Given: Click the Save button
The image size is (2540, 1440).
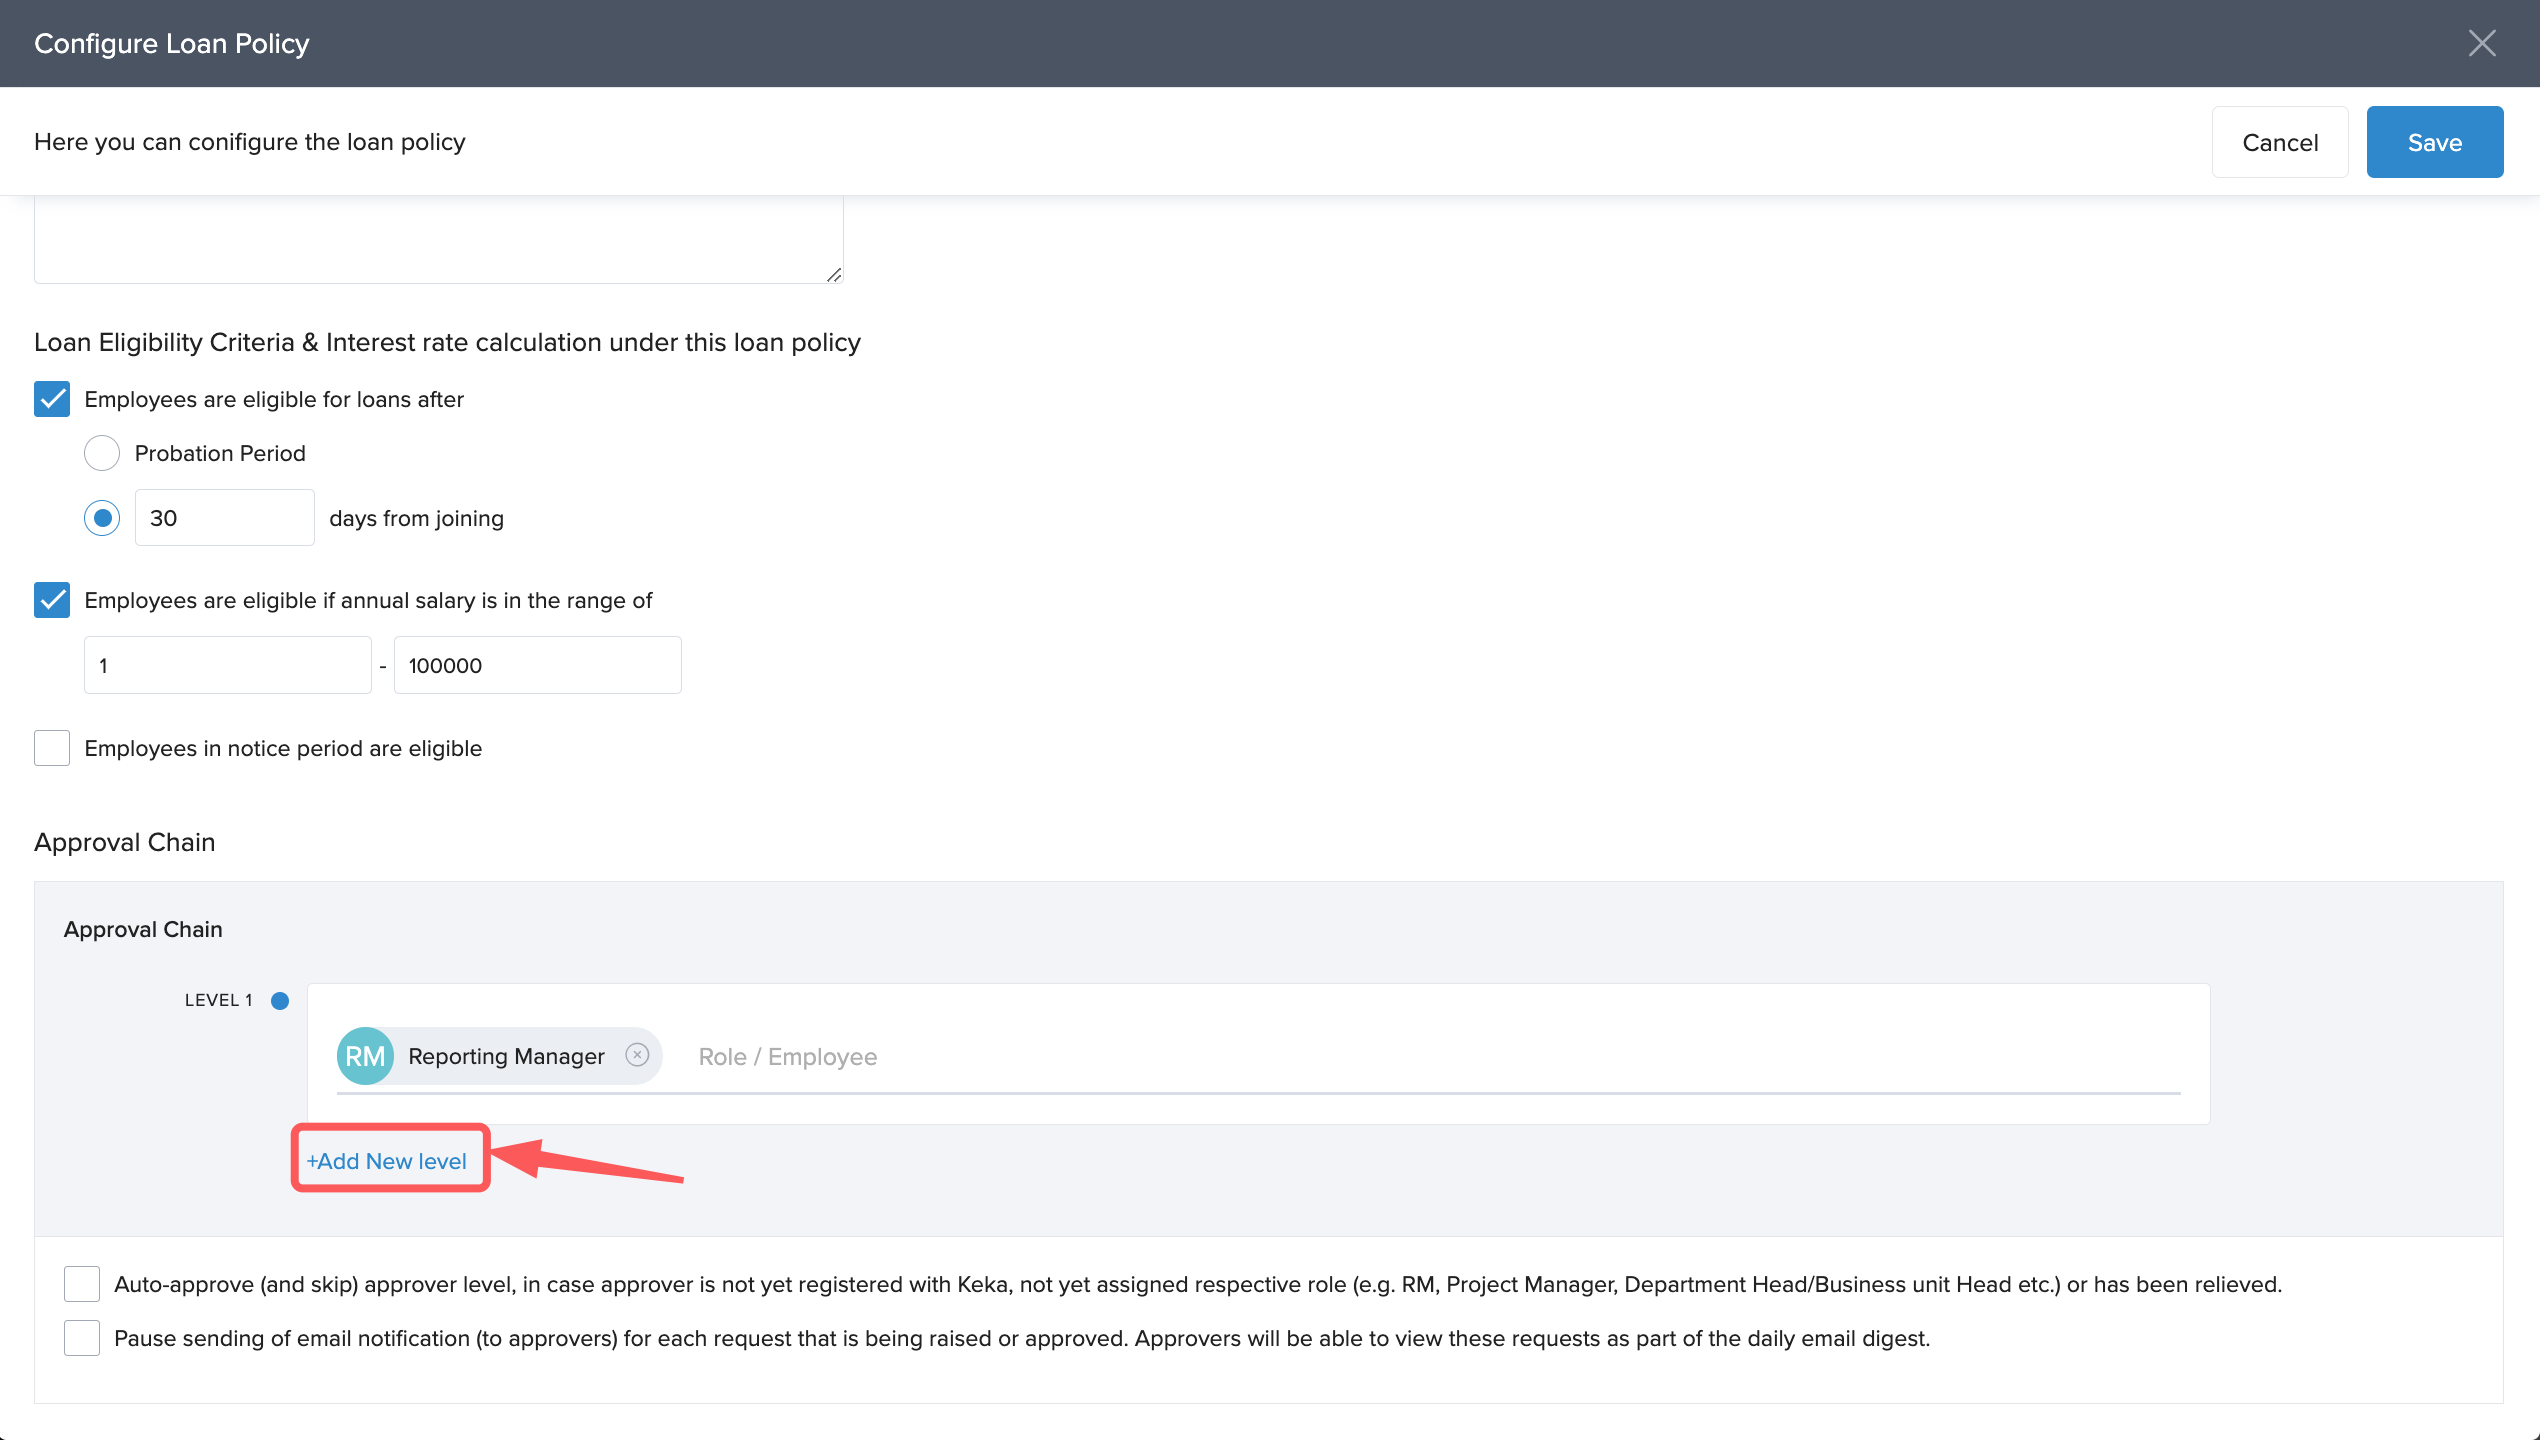Looking at the screenshot, I should pyautogui.click(x=2434, y=142).
